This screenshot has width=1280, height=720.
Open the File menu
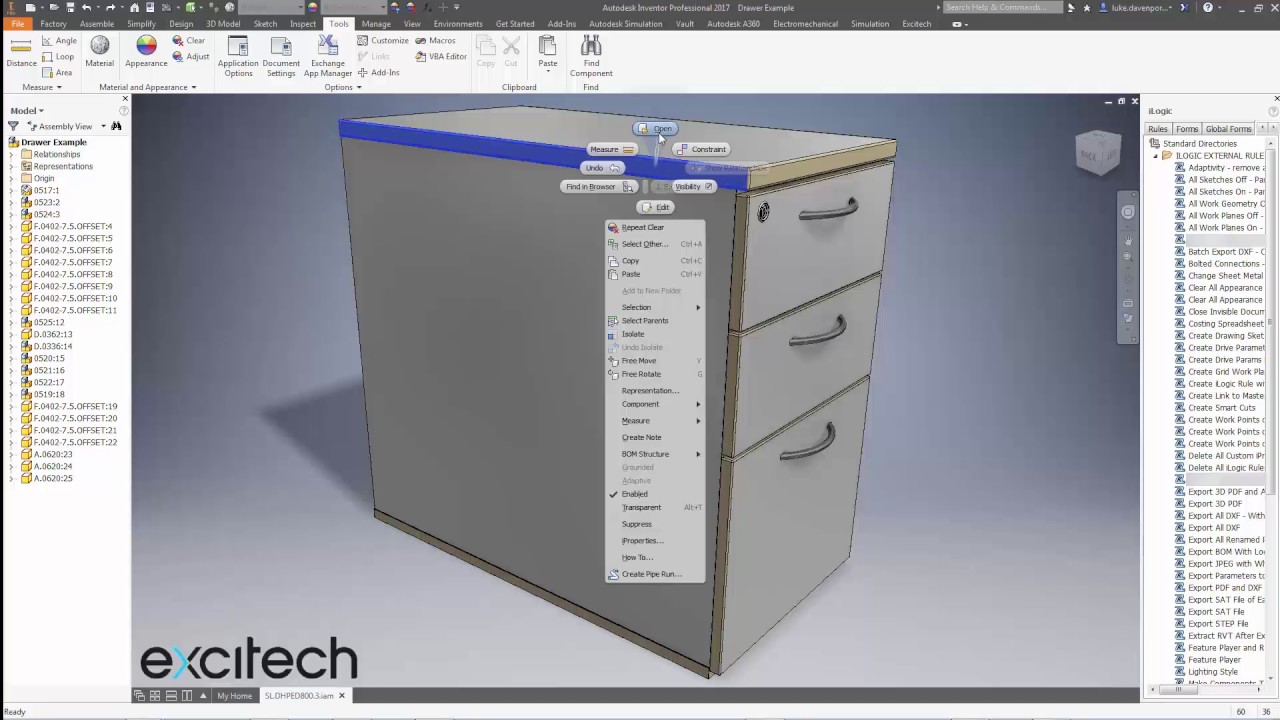coord(17,24)
